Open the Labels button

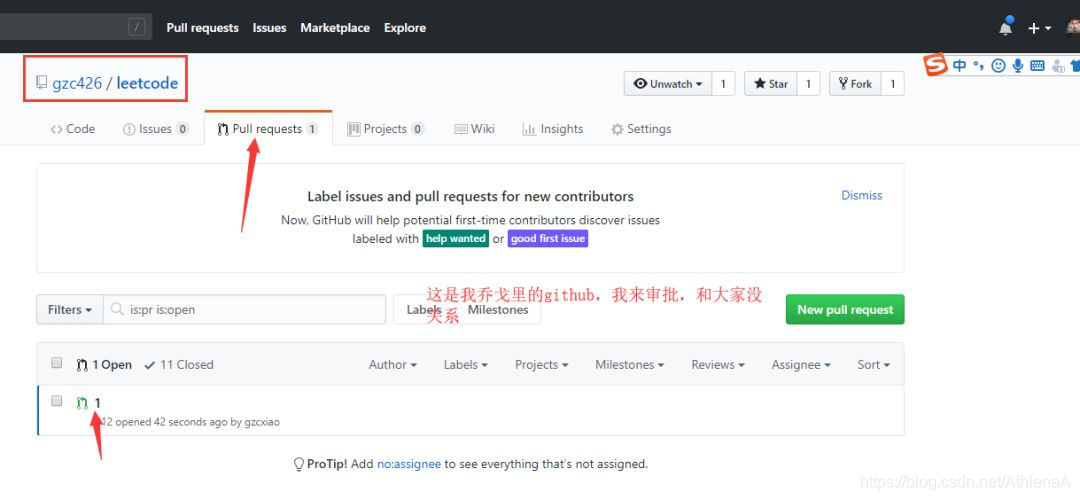pos(424,310)
